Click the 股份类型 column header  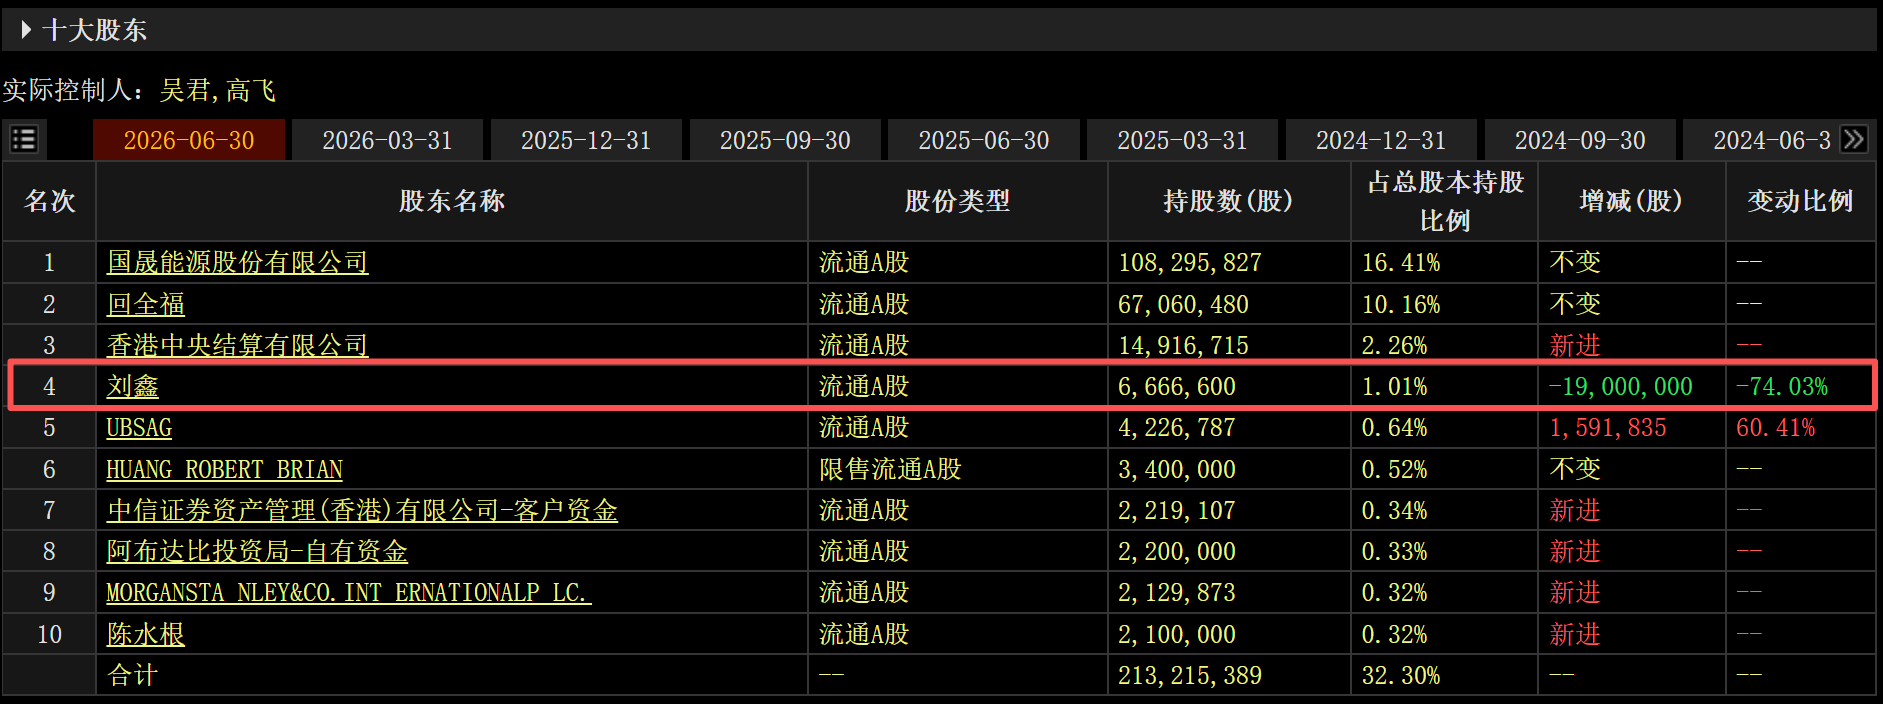pos(957,201)
